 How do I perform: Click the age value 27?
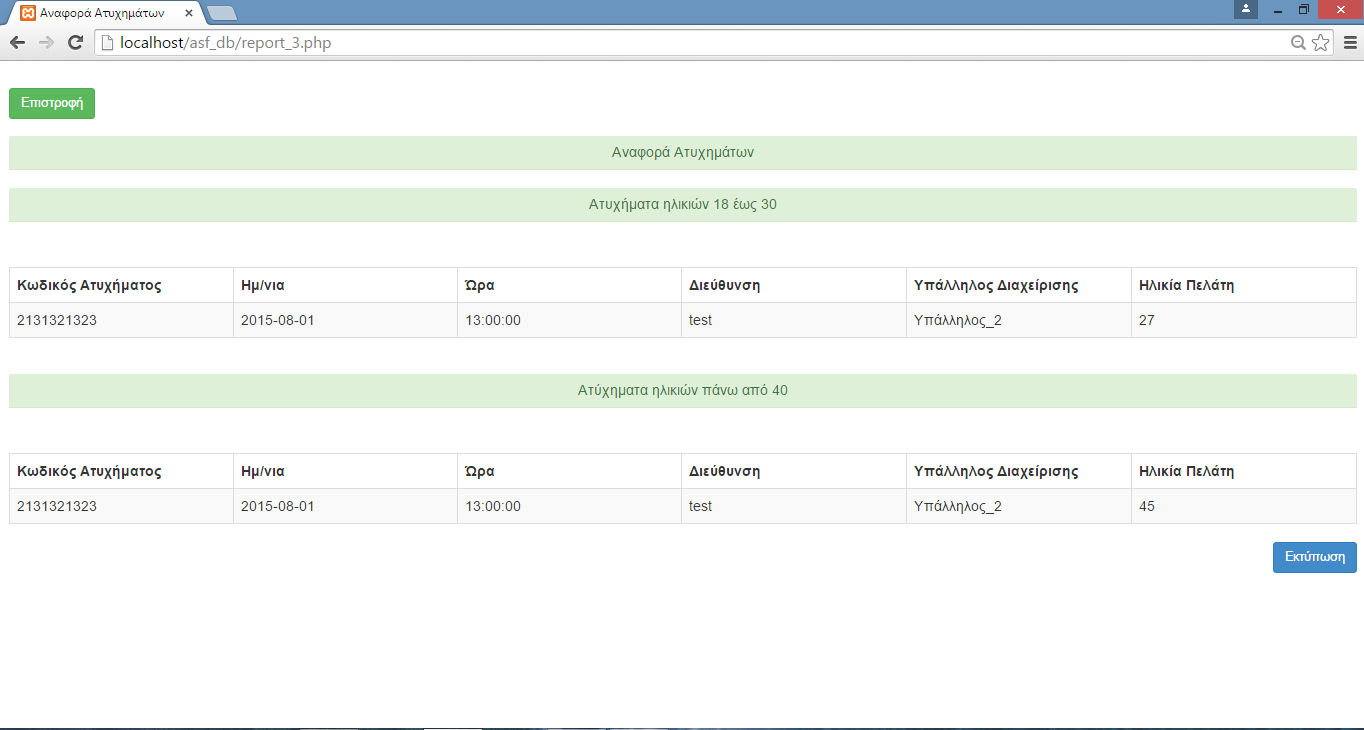click(1147, 320)
